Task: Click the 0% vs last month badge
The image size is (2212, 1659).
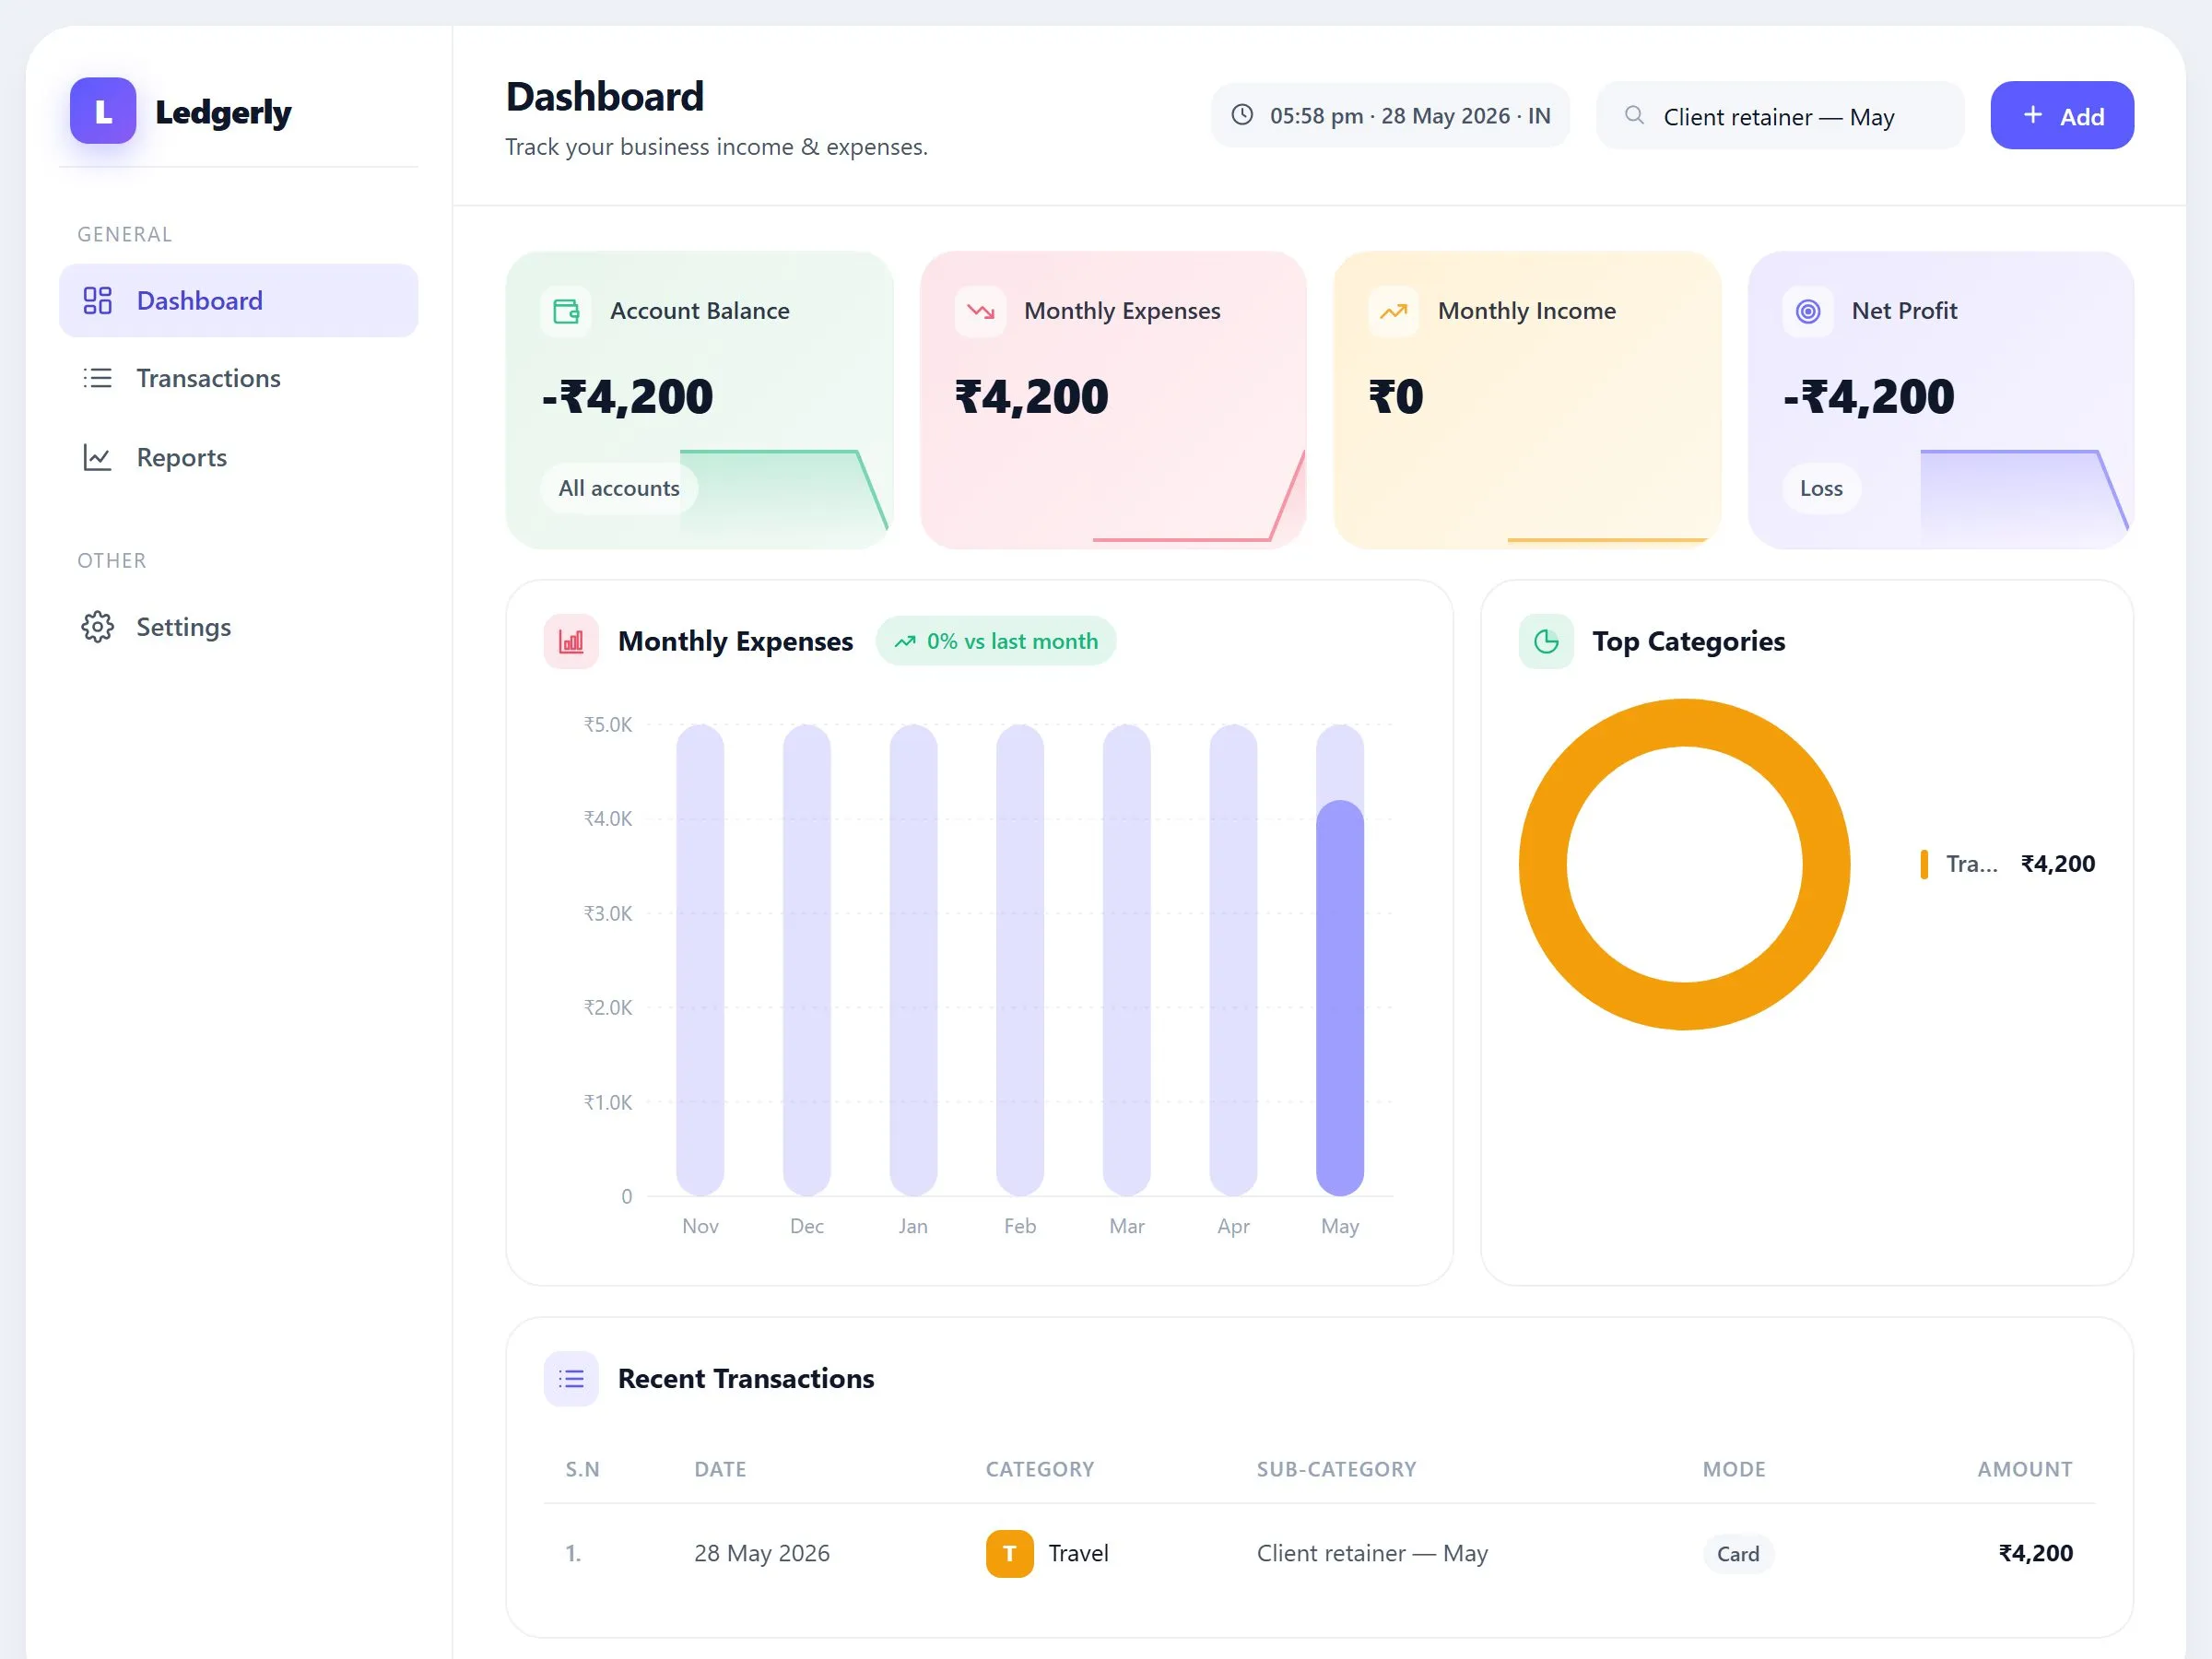Action: pos(996,642)
